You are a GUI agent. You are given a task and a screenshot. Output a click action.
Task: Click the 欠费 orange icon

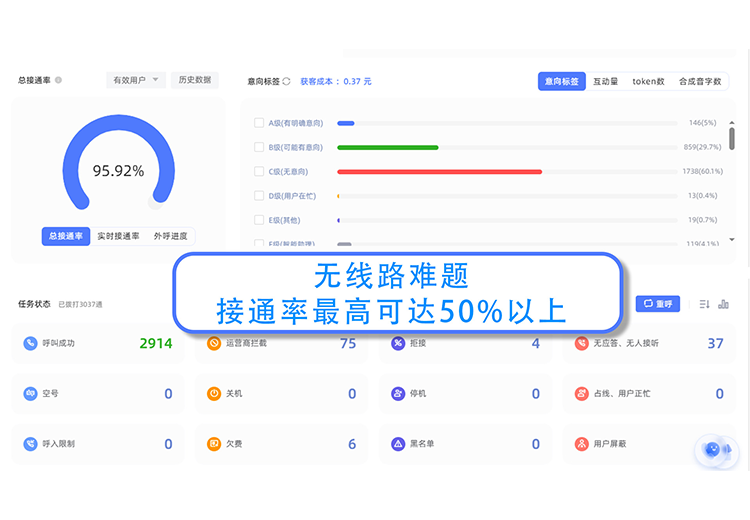(214, 444)
